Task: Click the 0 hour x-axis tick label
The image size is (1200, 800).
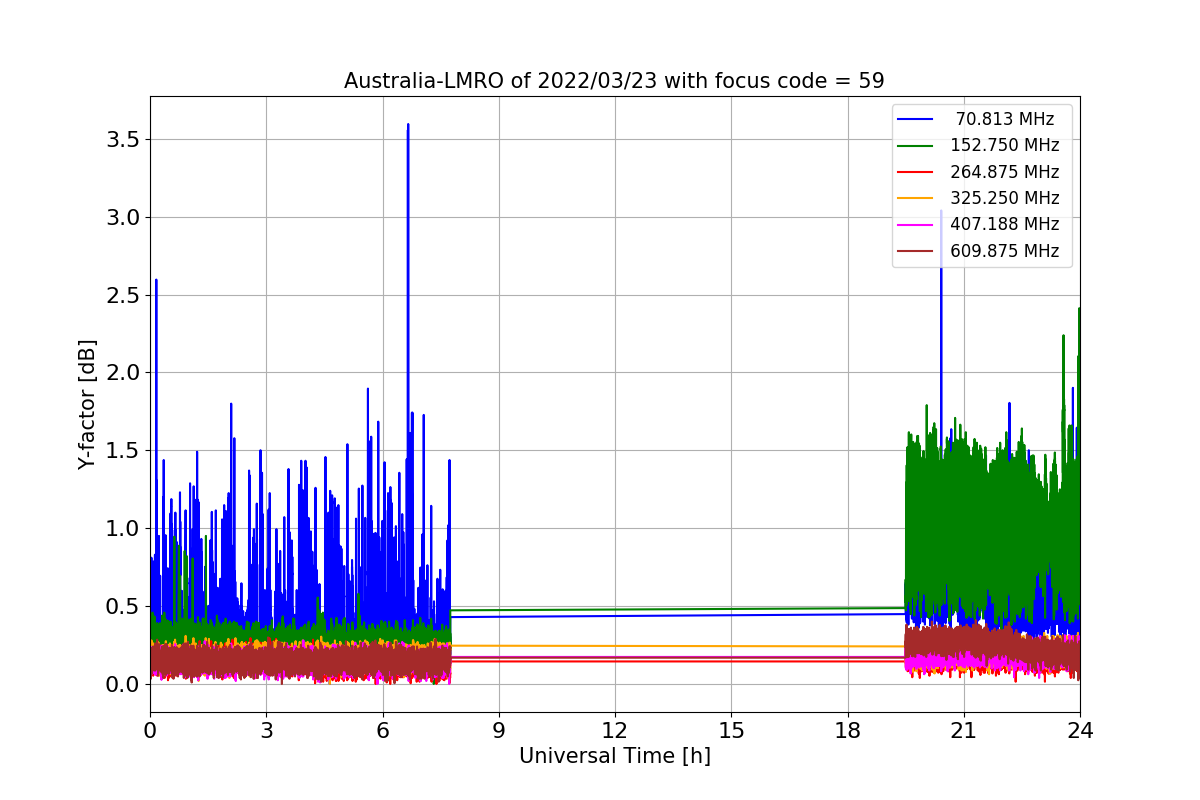Action: (x=150, y=731)
